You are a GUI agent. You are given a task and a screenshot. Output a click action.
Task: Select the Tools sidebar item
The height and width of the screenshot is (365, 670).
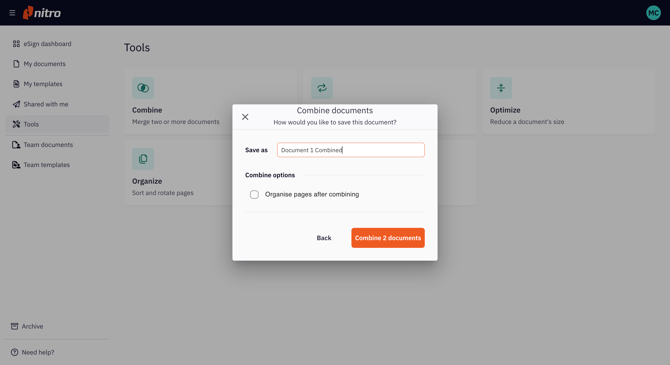tap(57, 124)
